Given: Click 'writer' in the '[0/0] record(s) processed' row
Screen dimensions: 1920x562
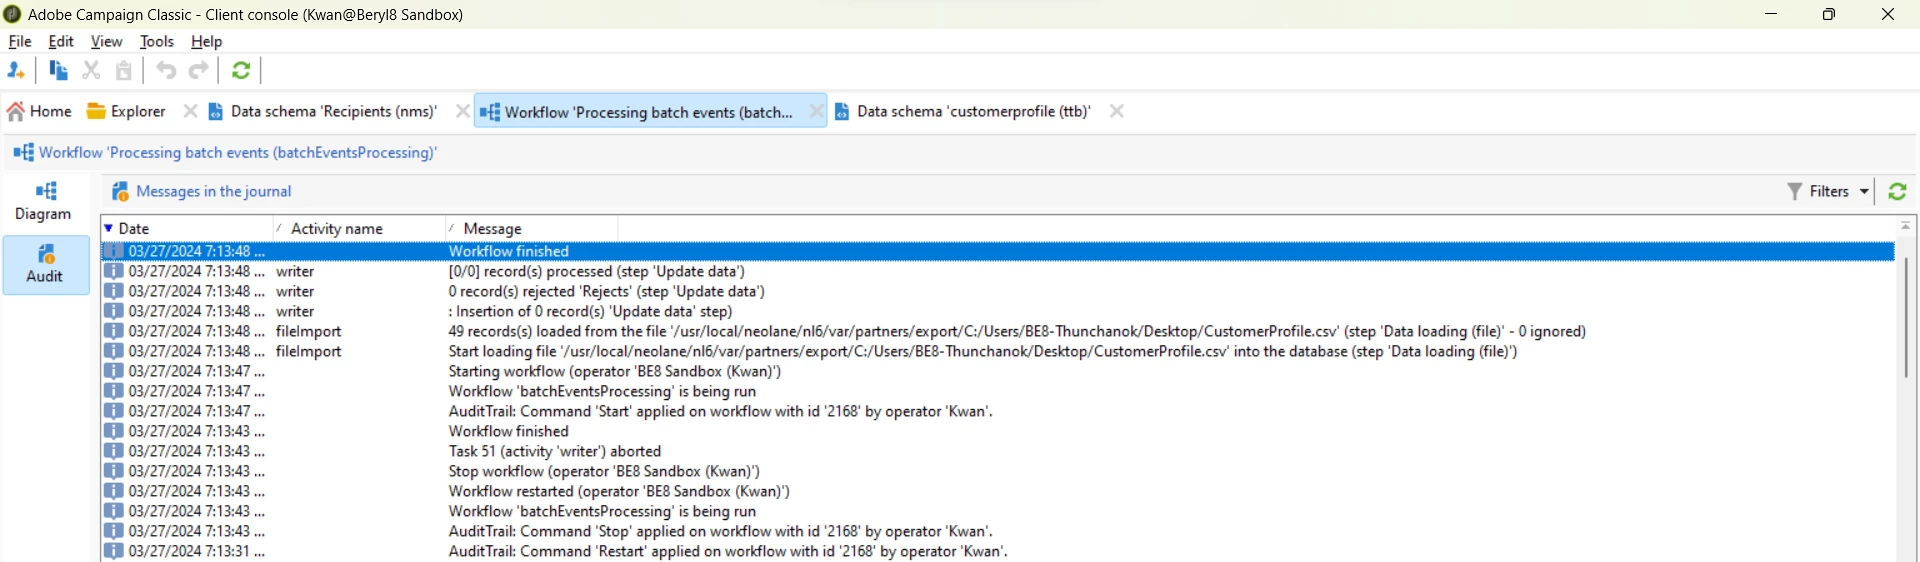Looking at the screenshot, I should point(295,271).
